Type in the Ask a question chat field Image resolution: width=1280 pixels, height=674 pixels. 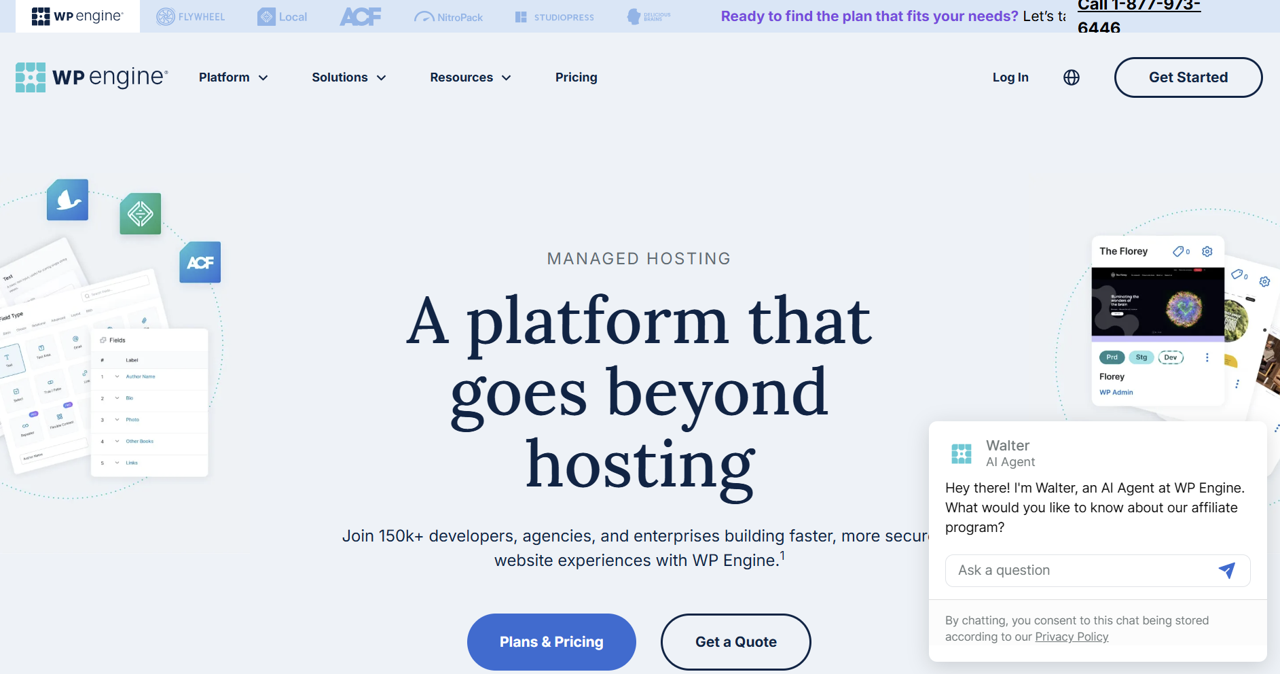(1080, 570)
